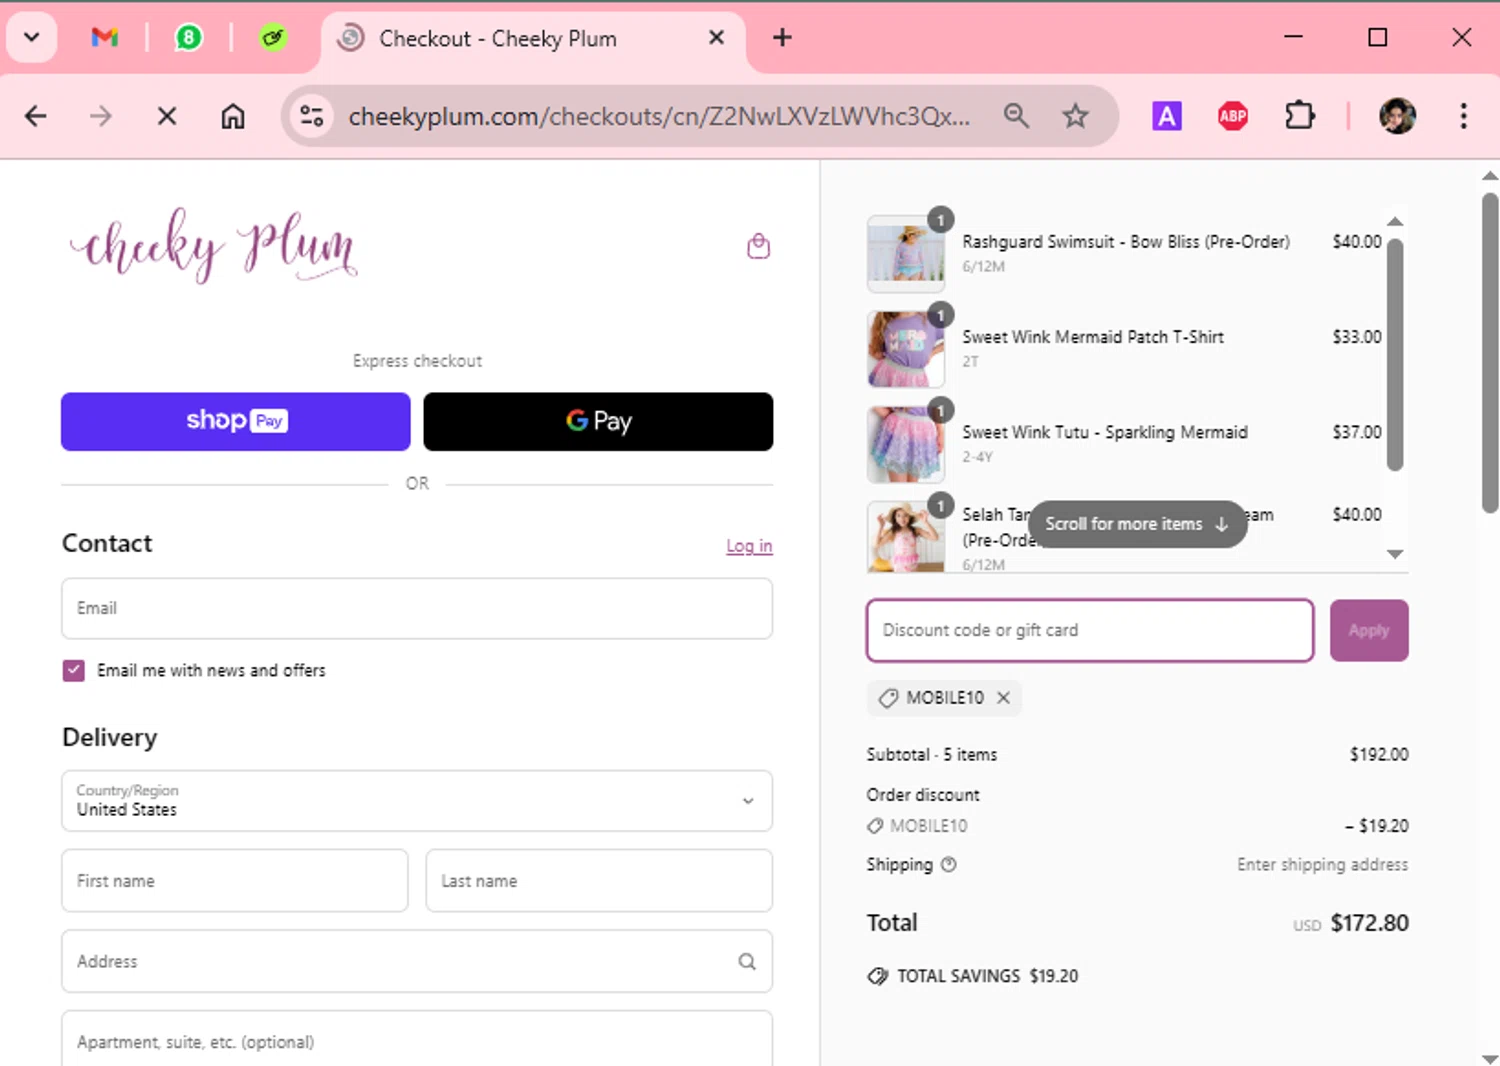Click the address search magnifier icon
Image resolution: width=1500 pixels, height=1066 pixels.
(747, 961)
